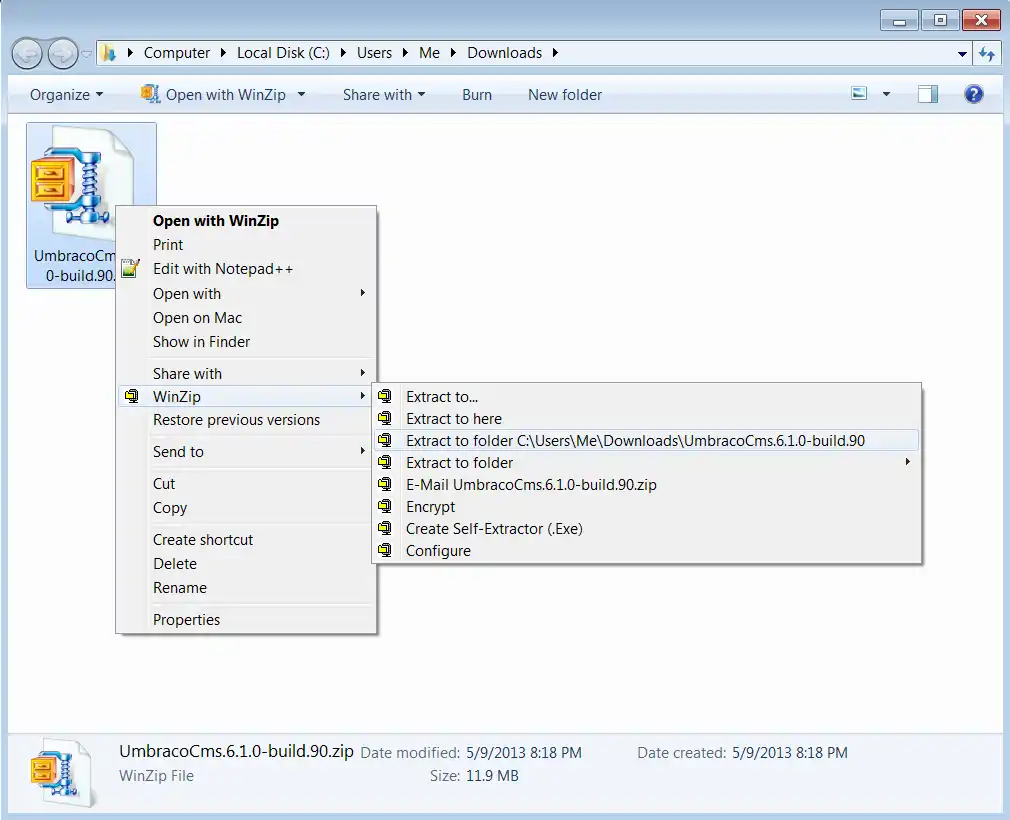Open the Organize dropdown menu
This screenshot has height=820, width=1010.
coord(66,95)
